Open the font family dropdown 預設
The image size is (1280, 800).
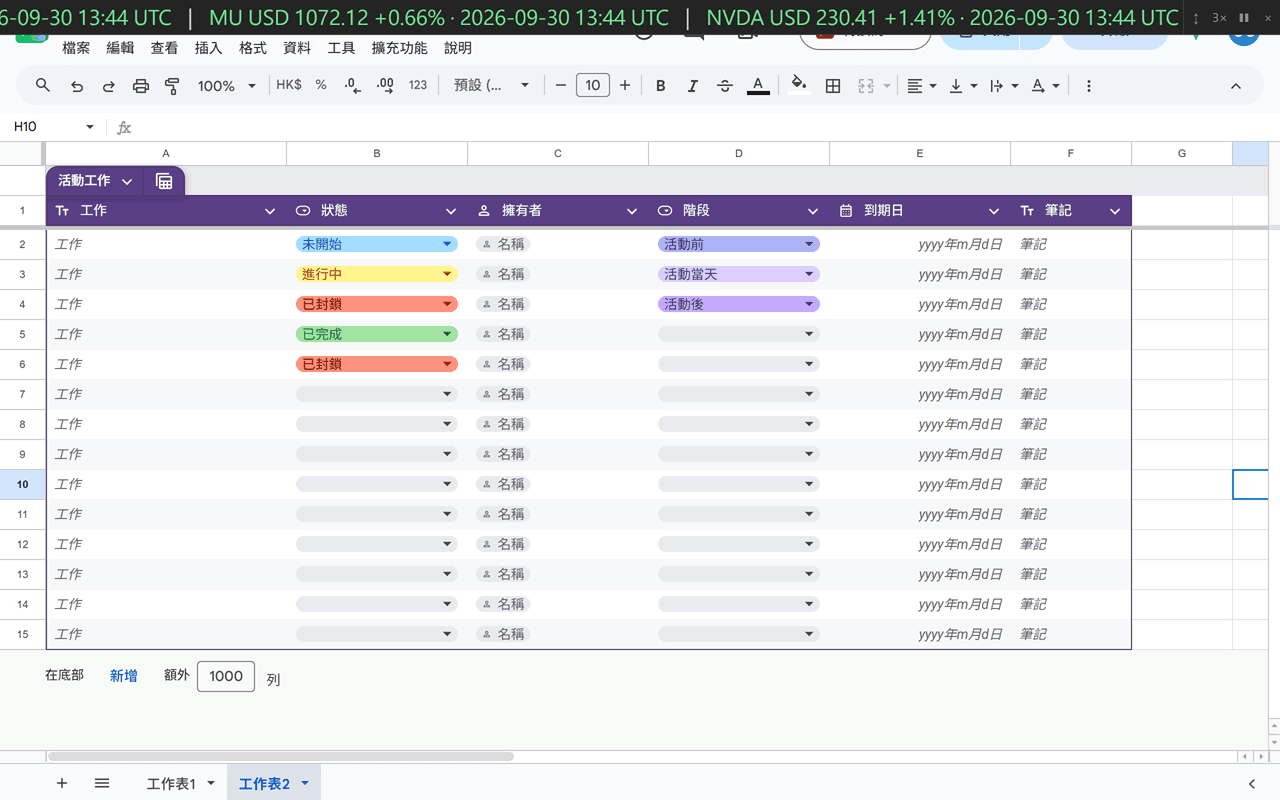pos(491,86)
